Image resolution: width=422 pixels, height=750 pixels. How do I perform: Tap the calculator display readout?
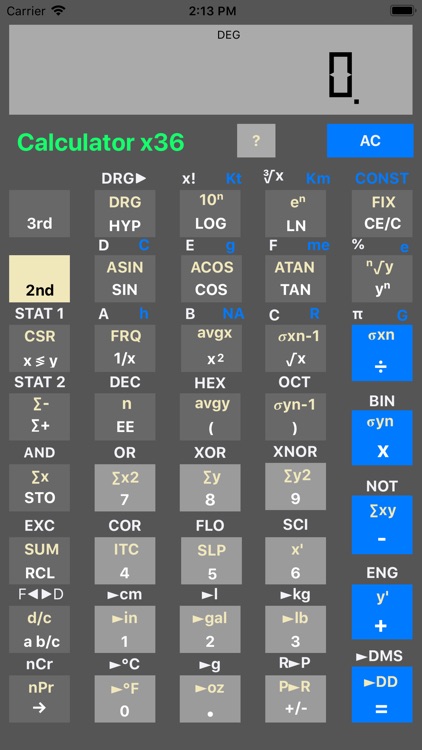click(211, 70)
